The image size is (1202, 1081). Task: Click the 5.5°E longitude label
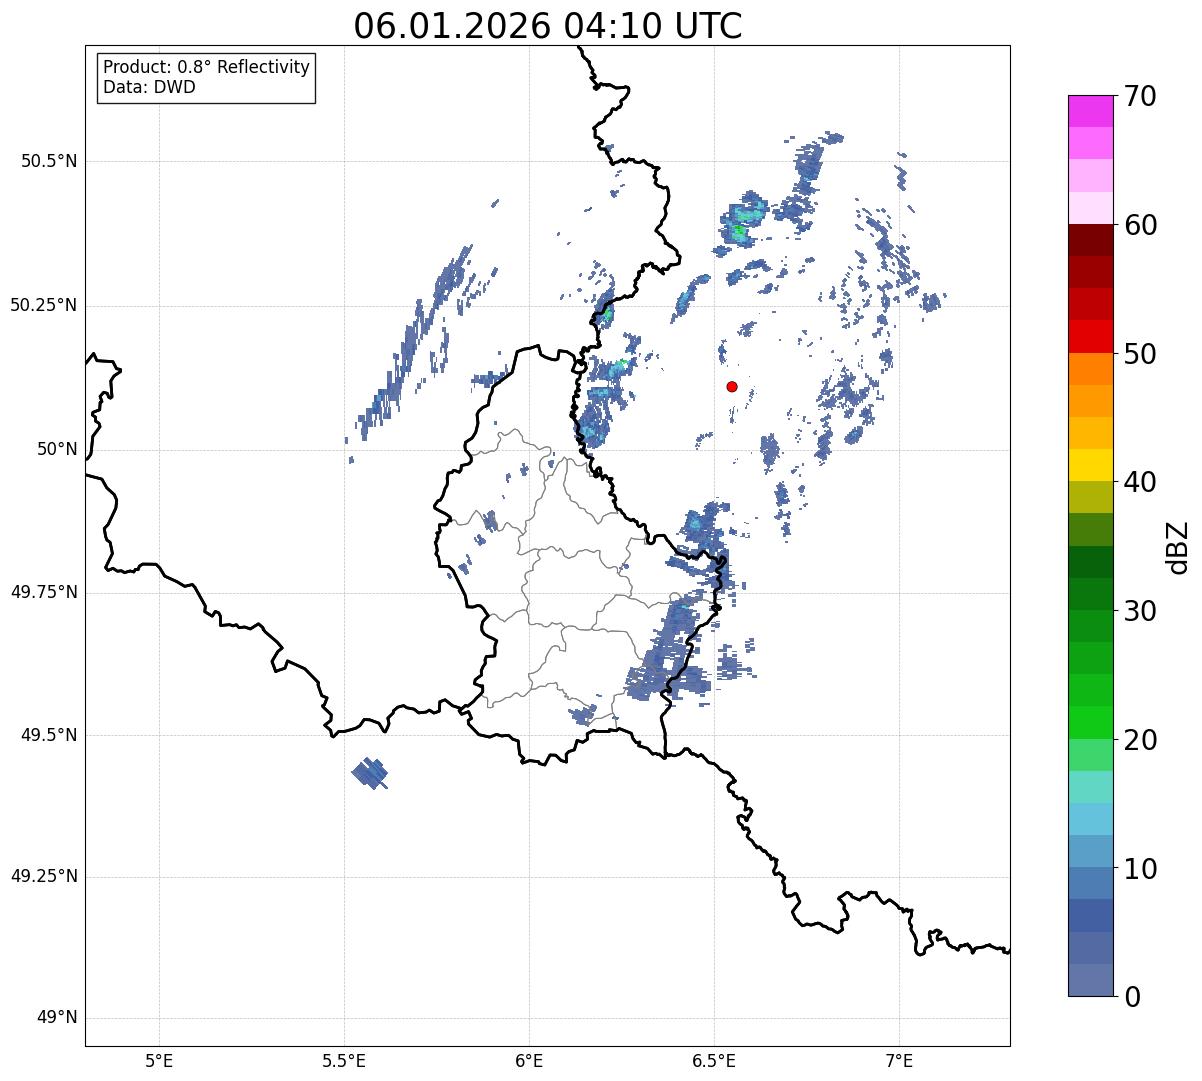[344, 1060]
